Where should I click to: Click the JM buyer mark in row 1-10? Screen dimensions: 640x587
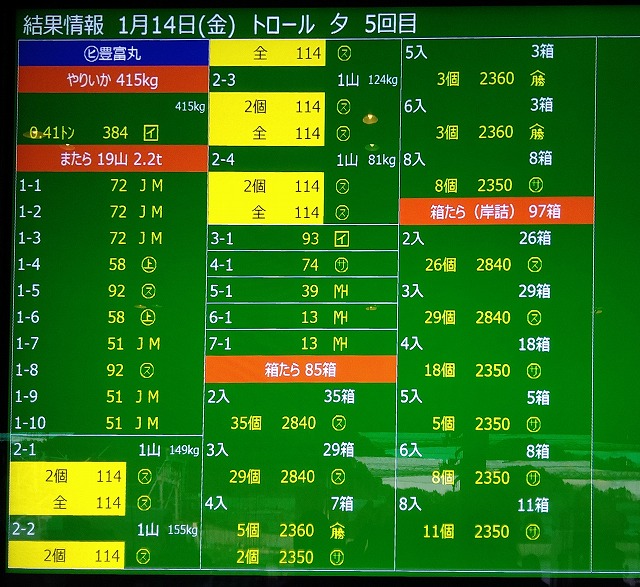tap(147, 424)
